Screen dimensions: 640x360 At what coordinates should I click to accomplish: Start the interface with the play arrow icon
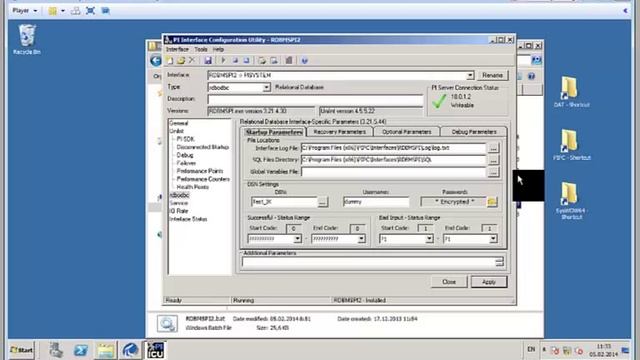[x=223, y=61]
